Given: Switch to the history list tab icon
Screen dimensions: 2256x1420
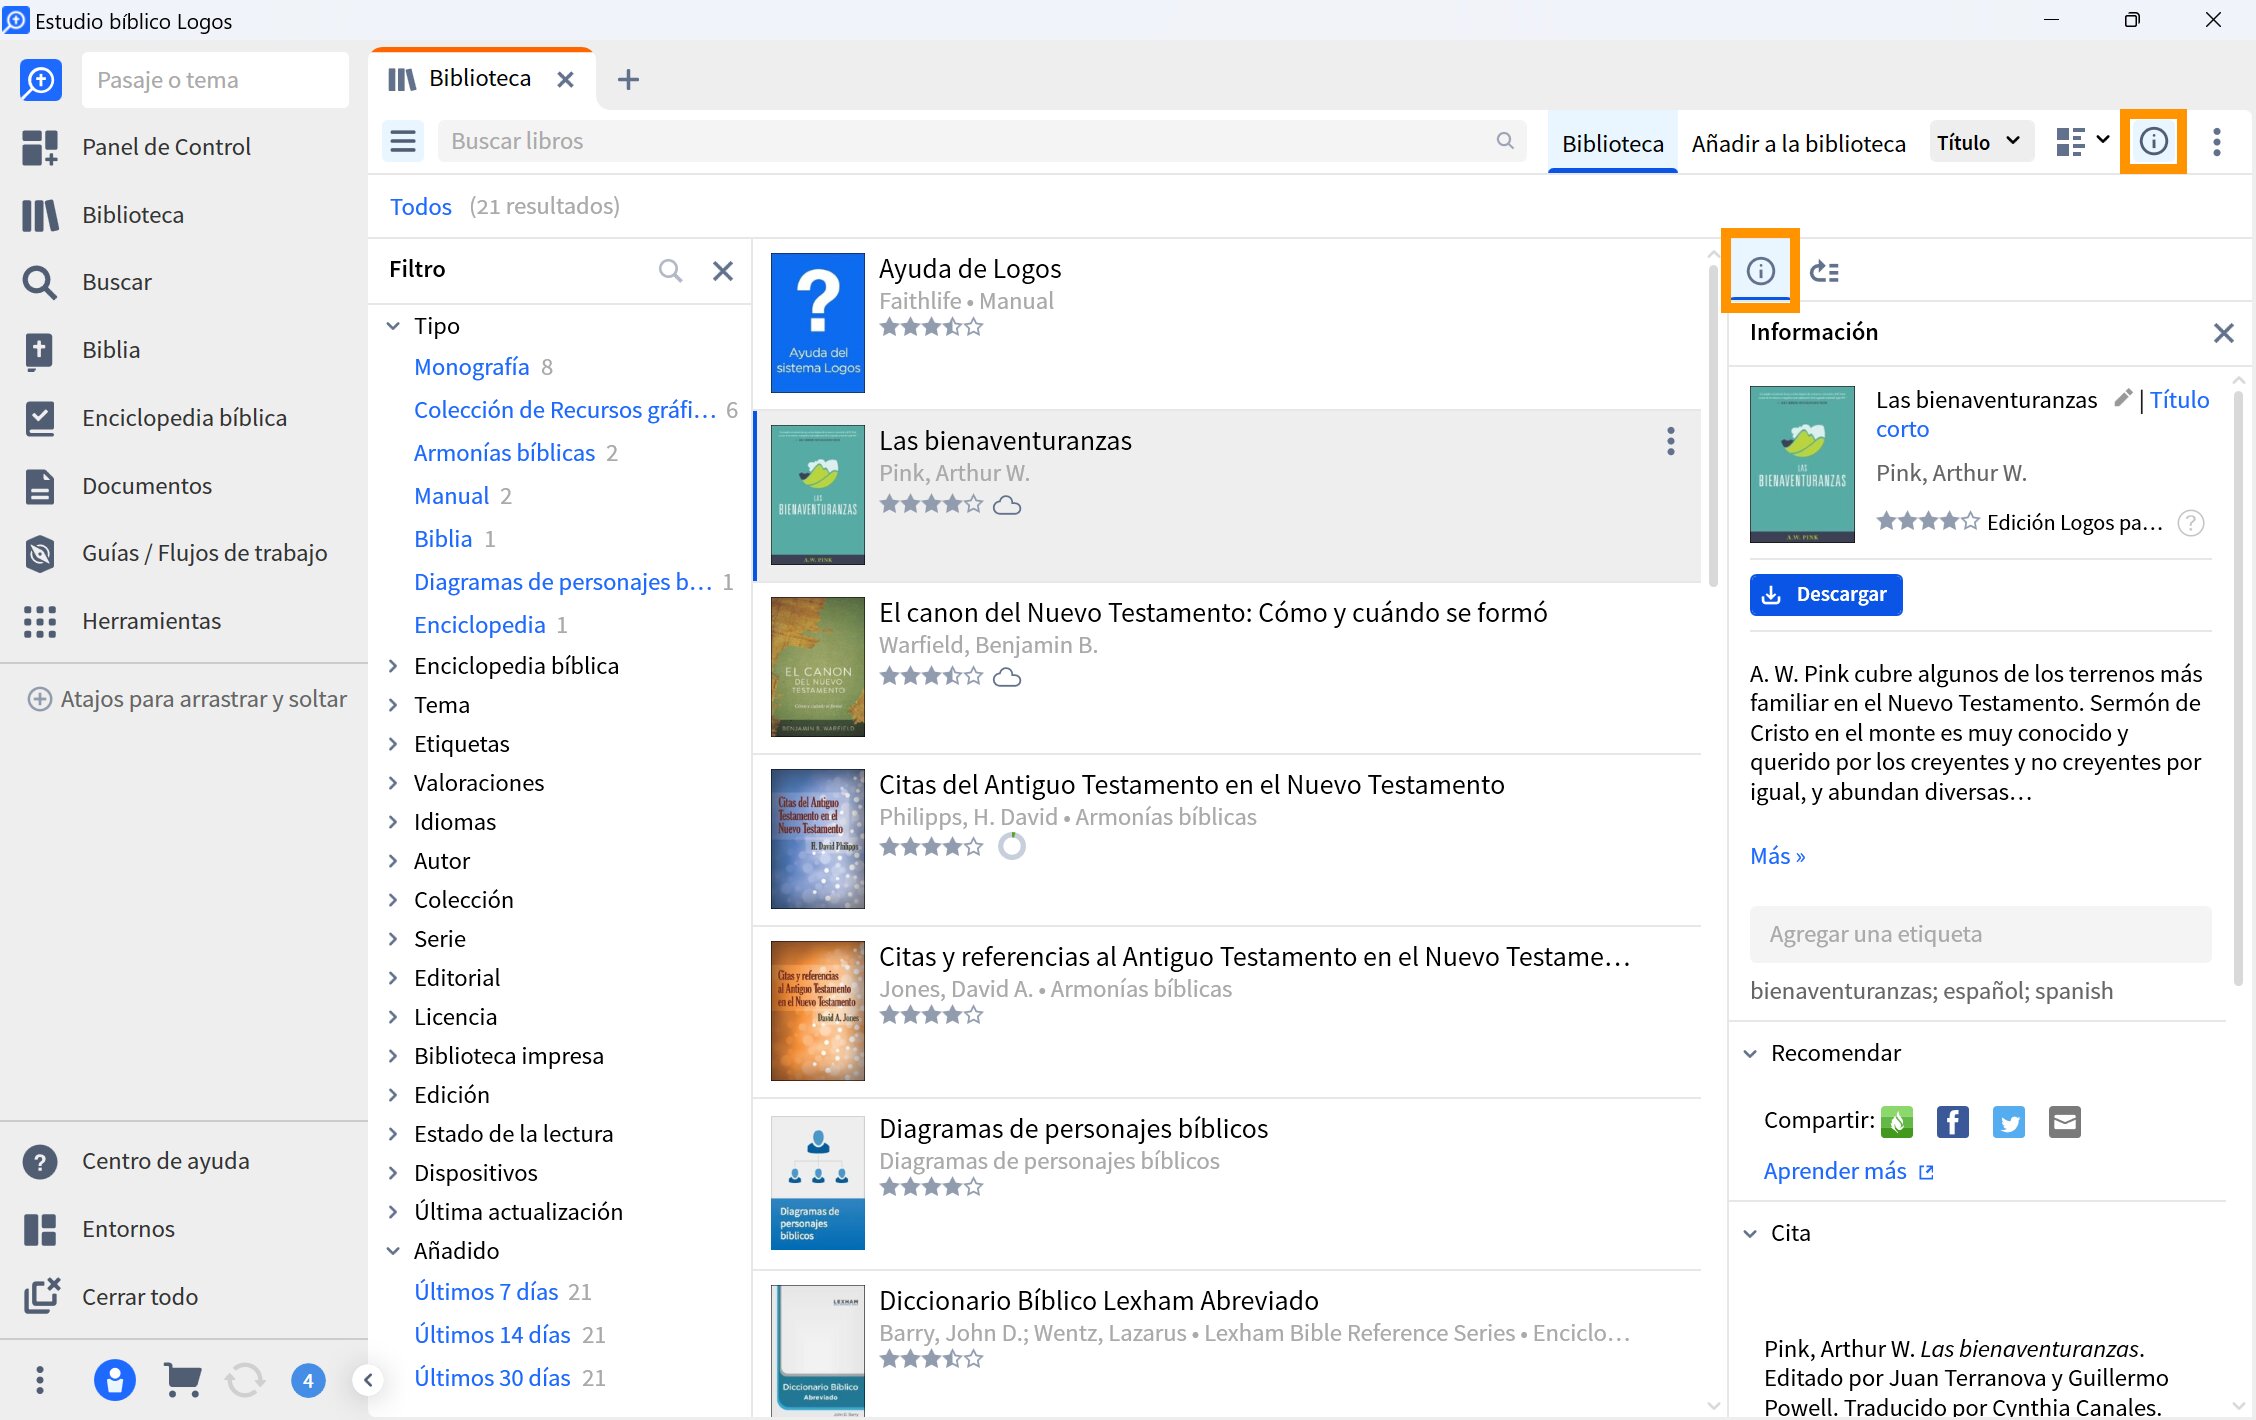Looking at the screenshot, I should pos(1824,271).
